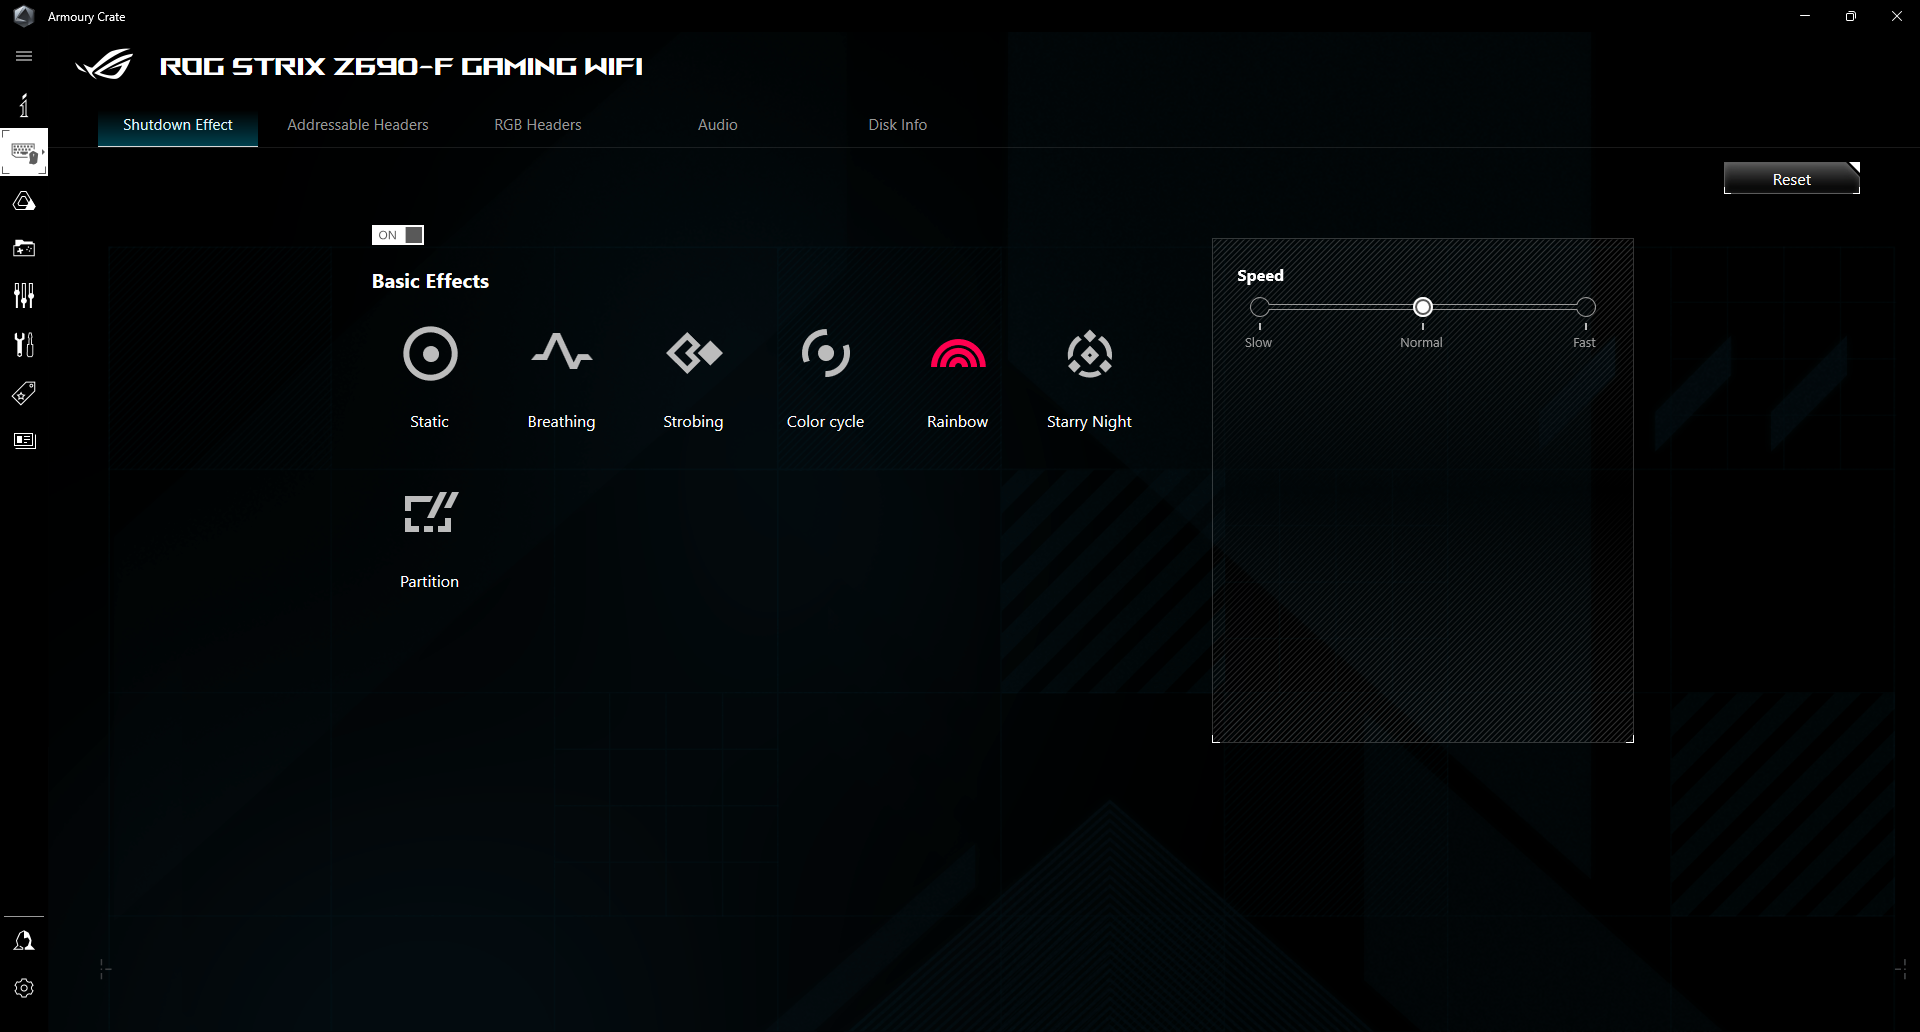This screenshot has height=1032, width=1920.
Task: Open Aura Sync from the sidebar
Action: 24,200
